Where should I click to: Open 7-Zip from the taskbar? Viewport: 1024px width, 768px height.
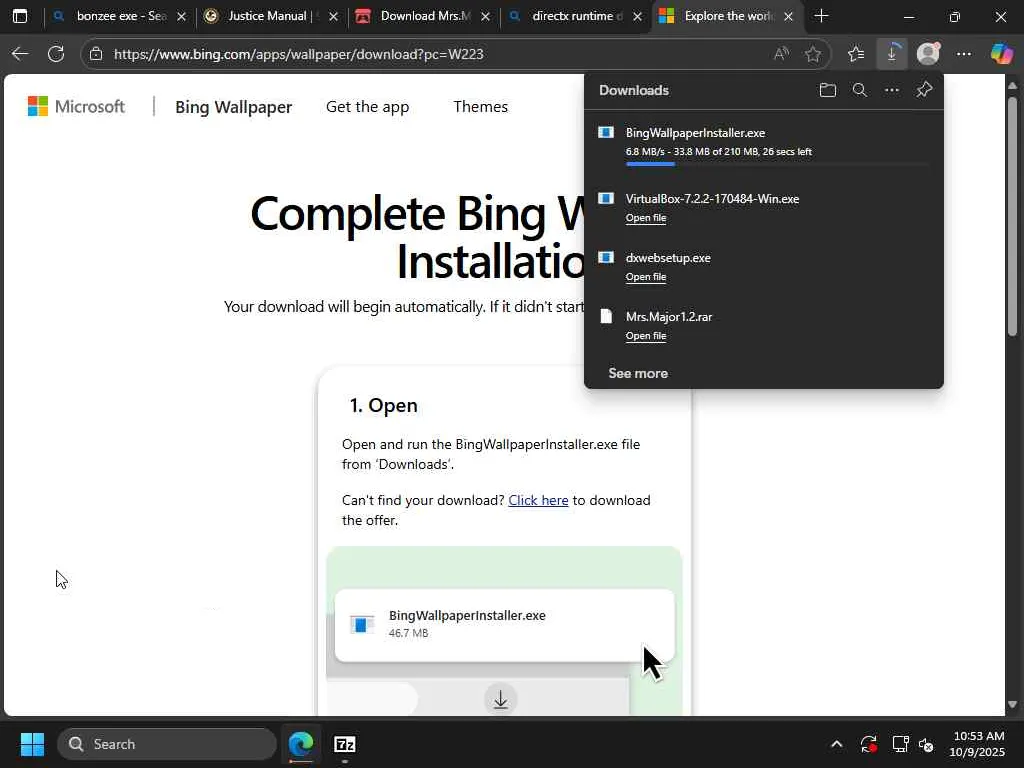tap(344, 744)
